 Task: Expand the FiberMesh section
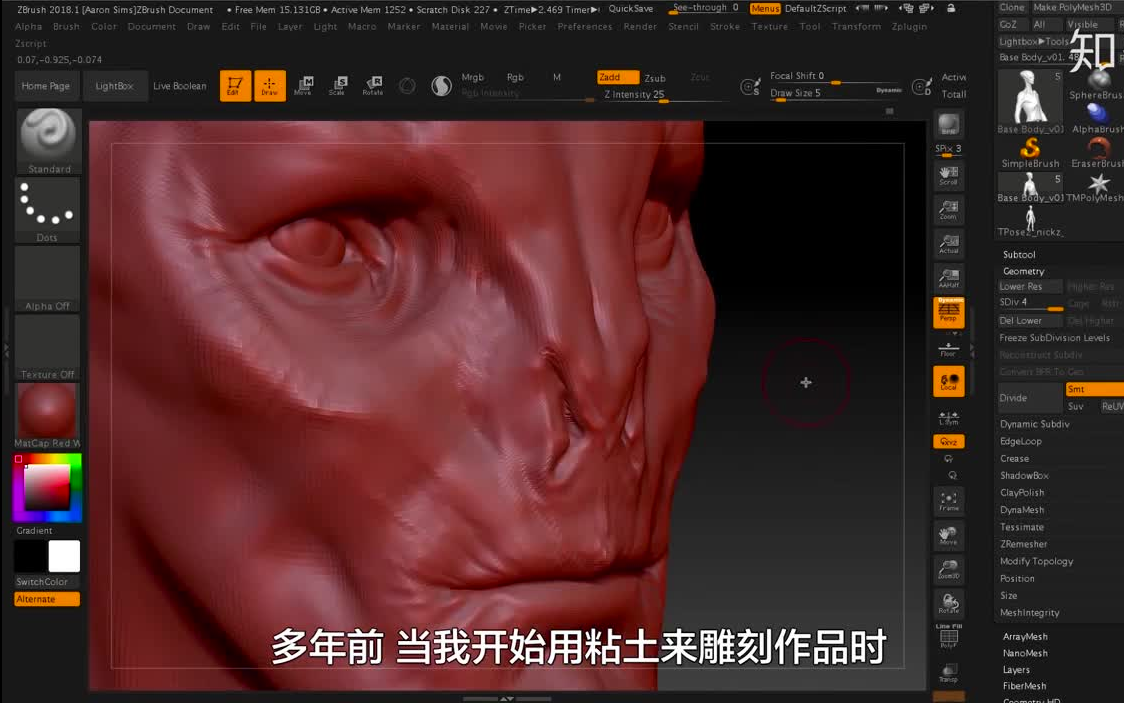coord(1028,686)
